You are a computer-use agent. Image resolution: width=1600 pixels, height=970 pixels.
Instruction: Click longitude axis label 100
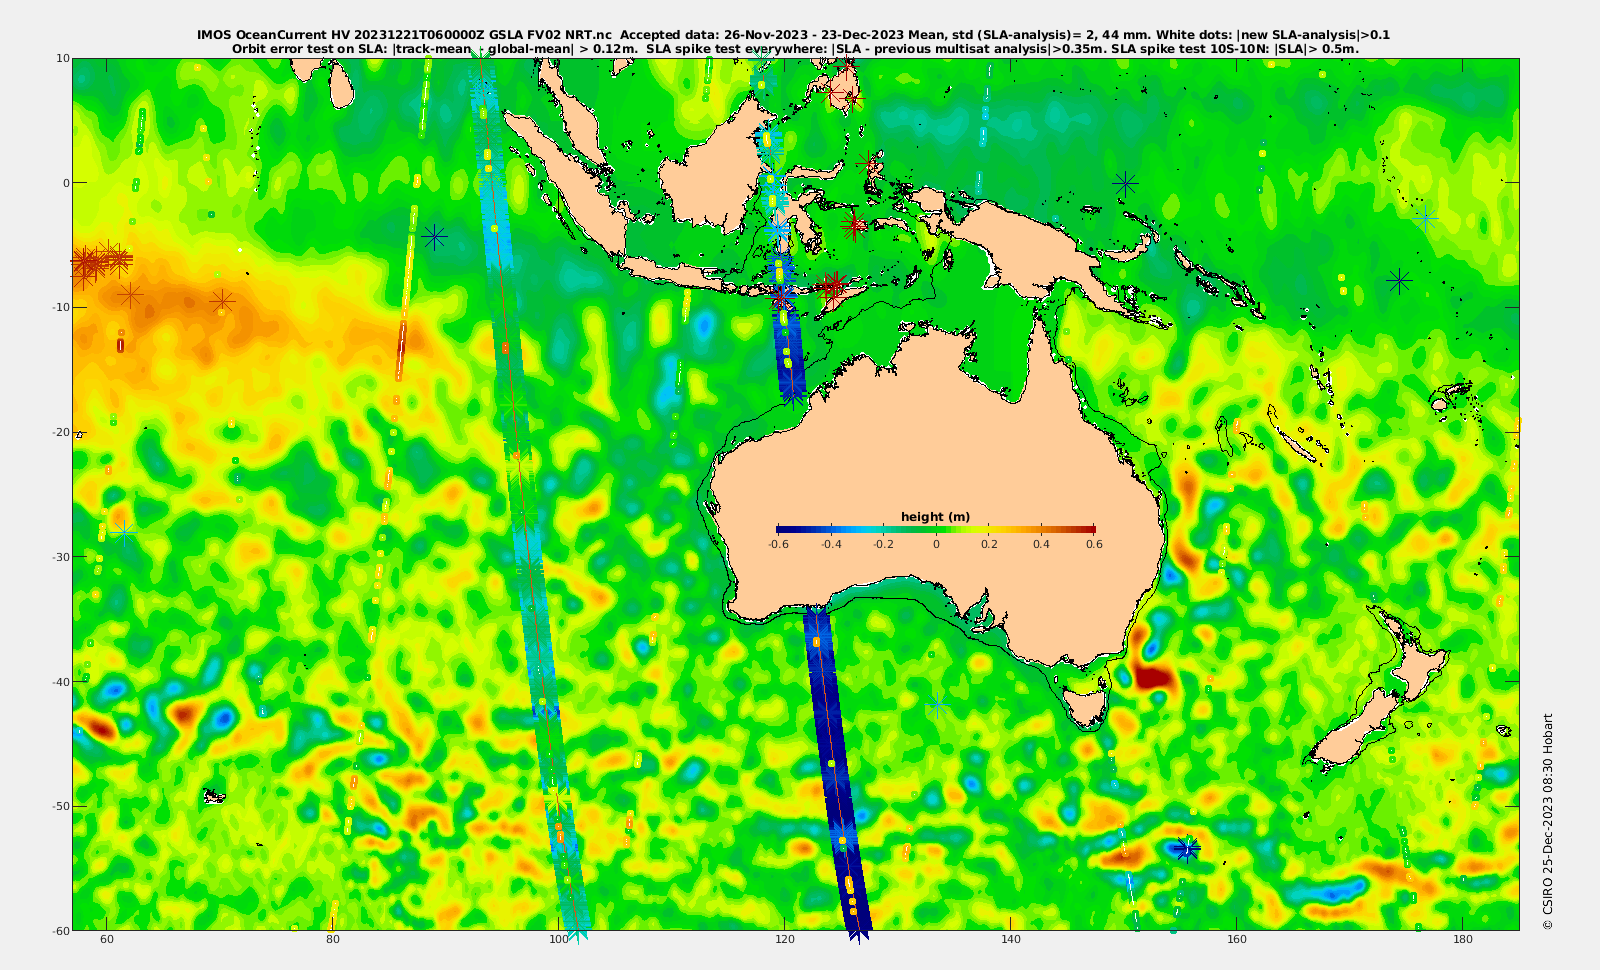559,939
